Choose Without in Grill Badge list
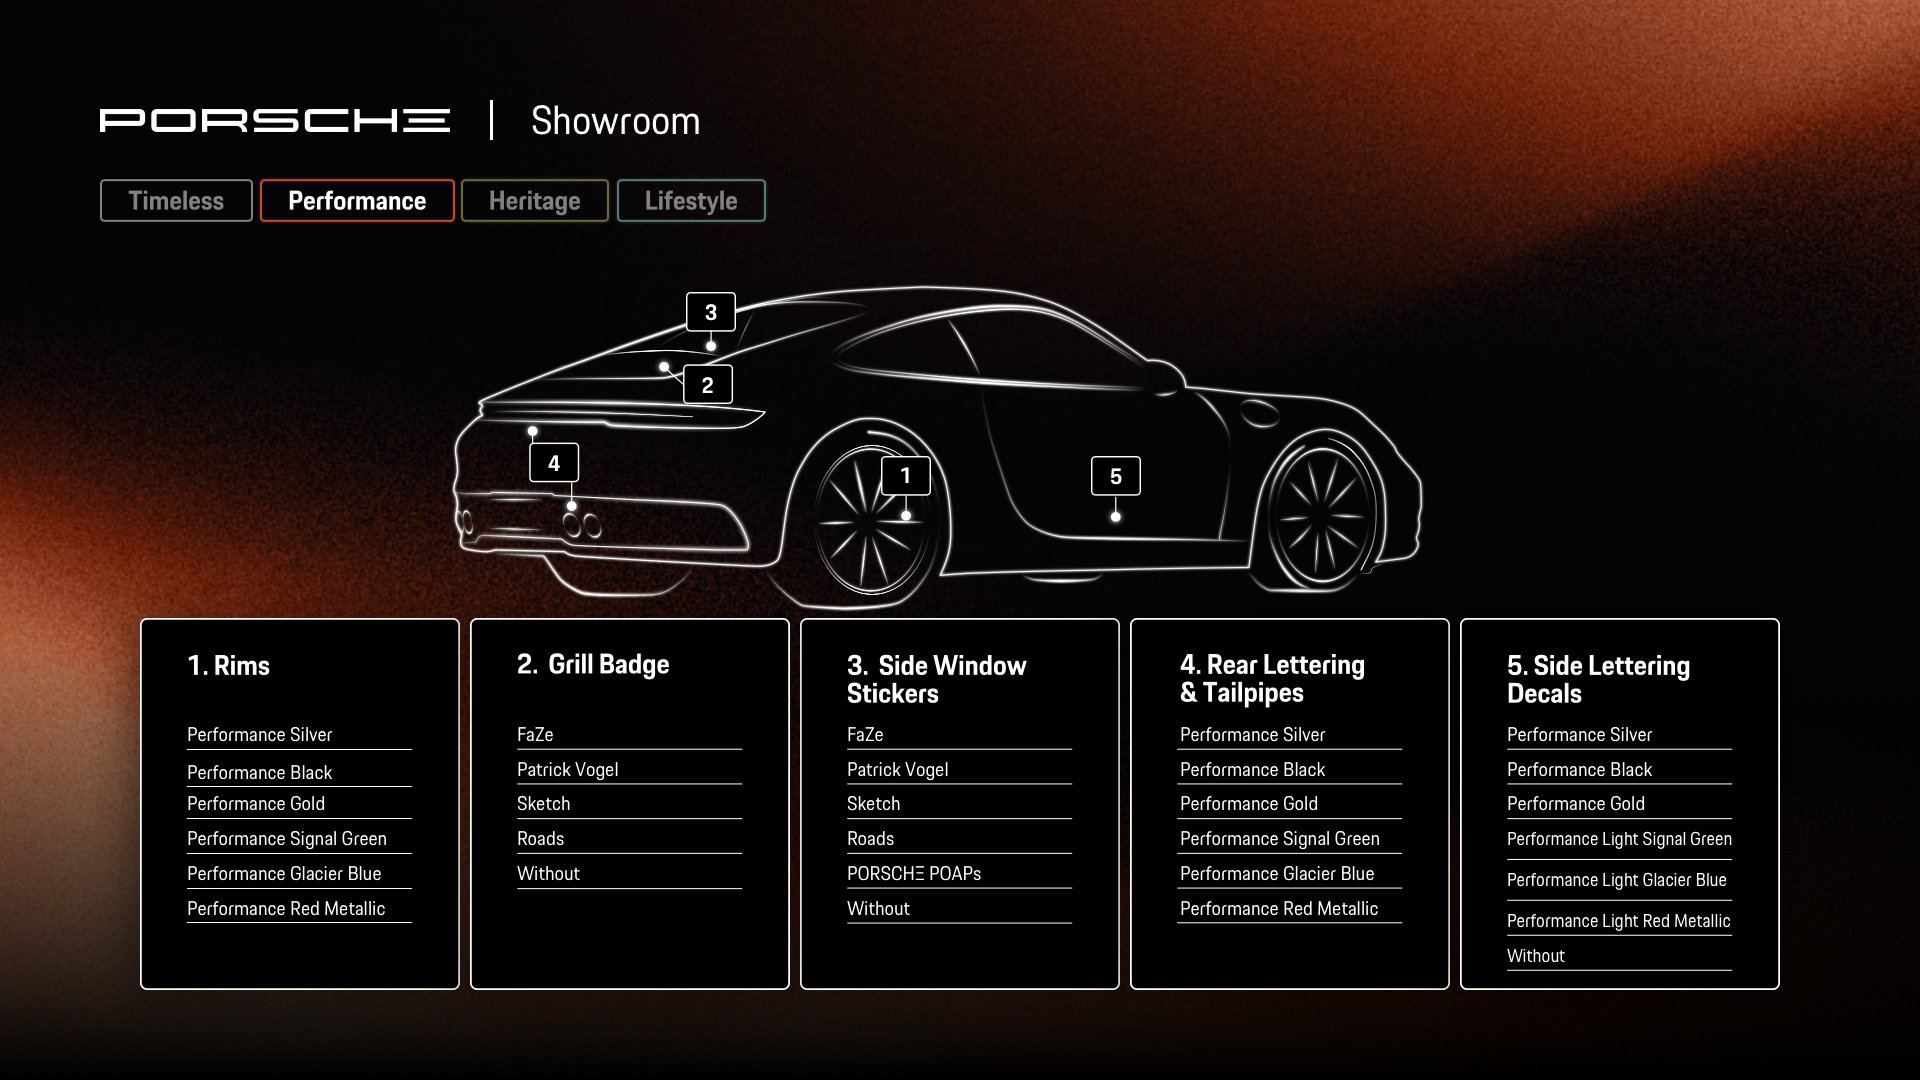 pos(548,874)
